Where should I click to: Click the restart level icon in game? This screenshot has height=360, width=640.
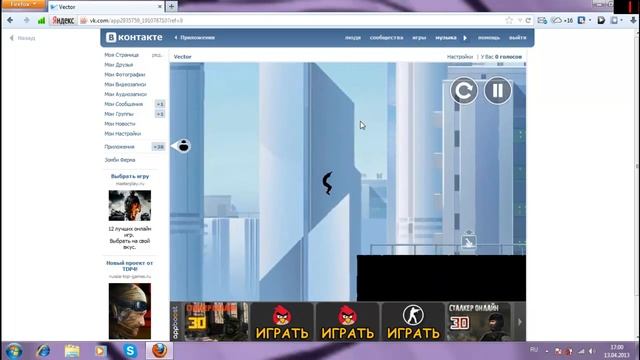click(464, 90)
